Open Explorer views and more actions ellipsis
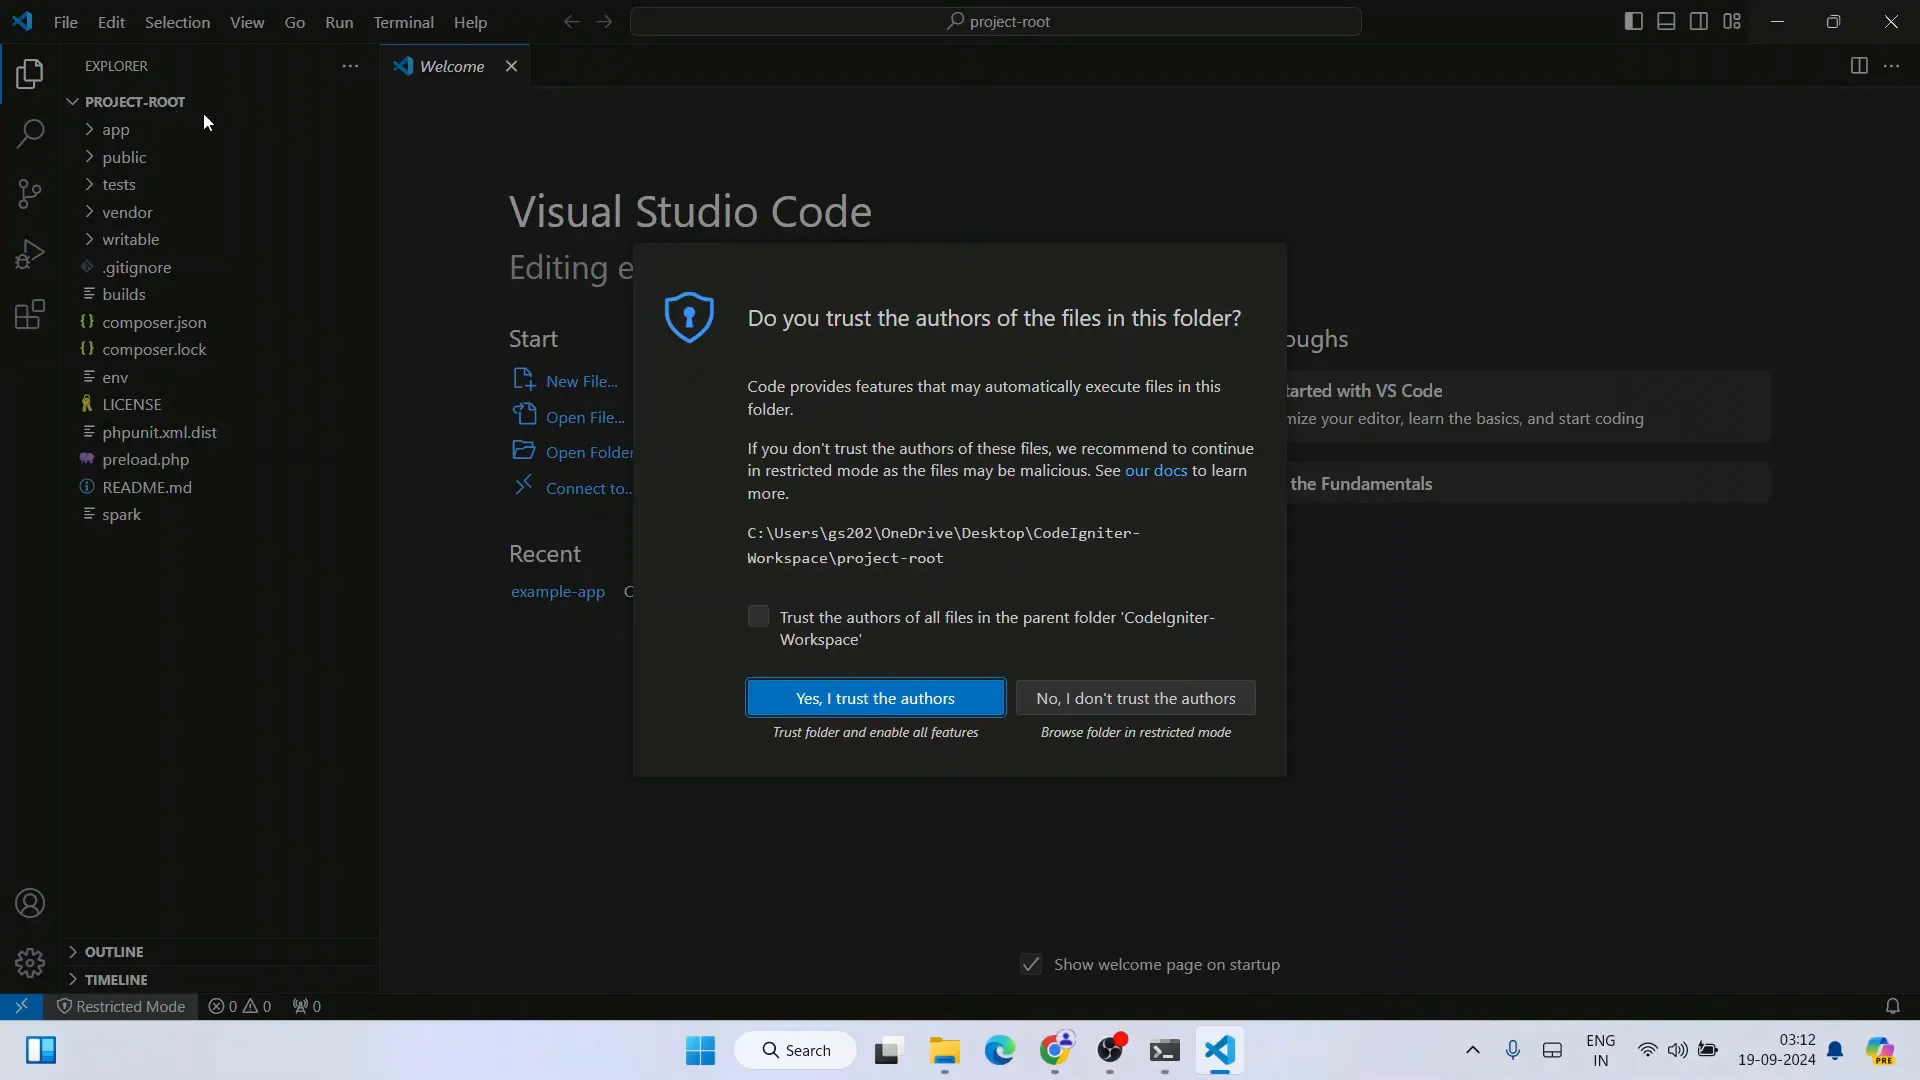 click(x=350, y=66)
